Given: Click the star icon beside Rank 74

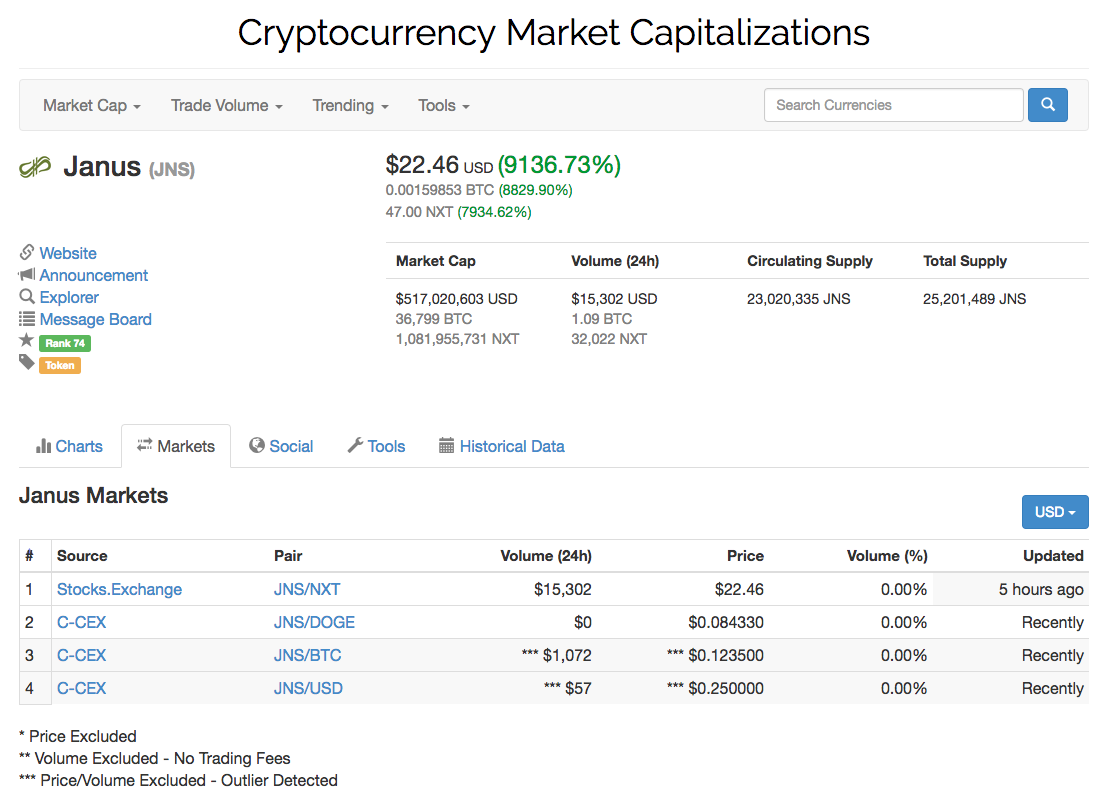Looking at the screenshot, I should point(27,340).
